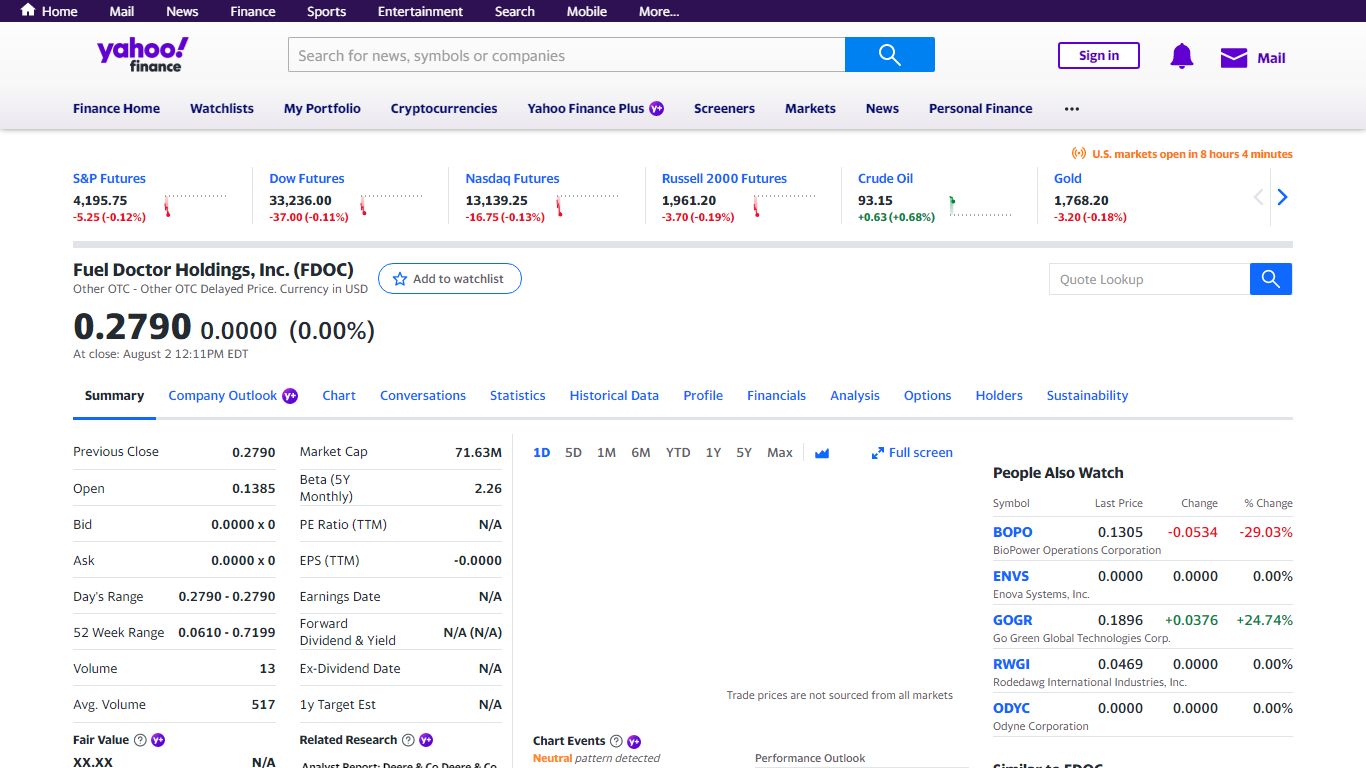Click inside the main search field
Screen dimensions: 1366x768
566,55
